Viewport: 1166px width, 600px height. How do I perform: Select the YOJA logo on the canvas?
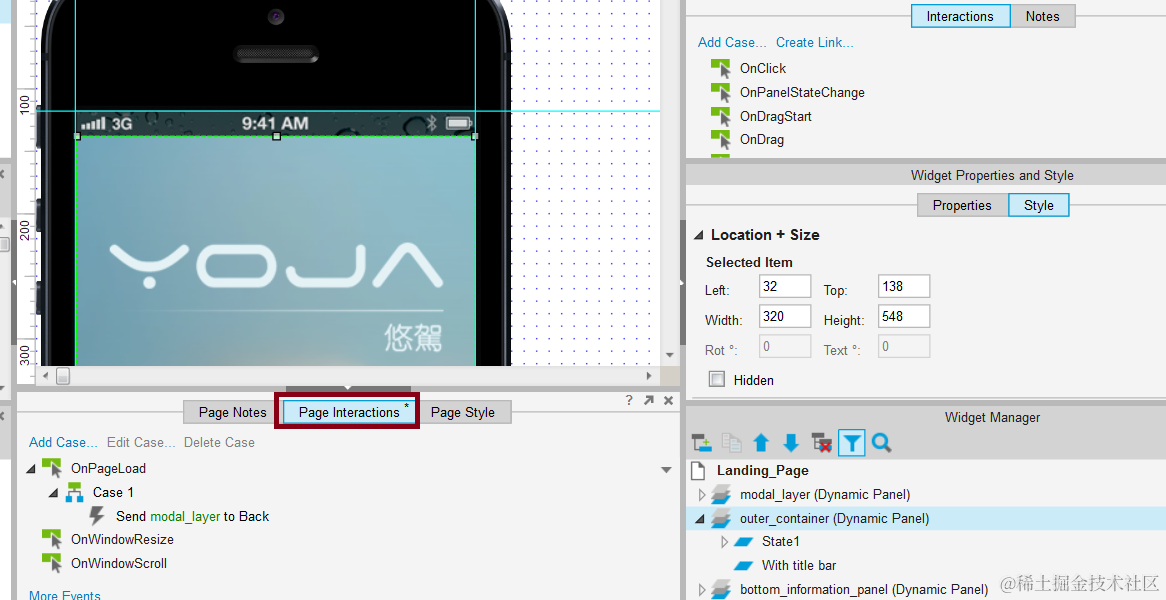[x=276, y=265]
